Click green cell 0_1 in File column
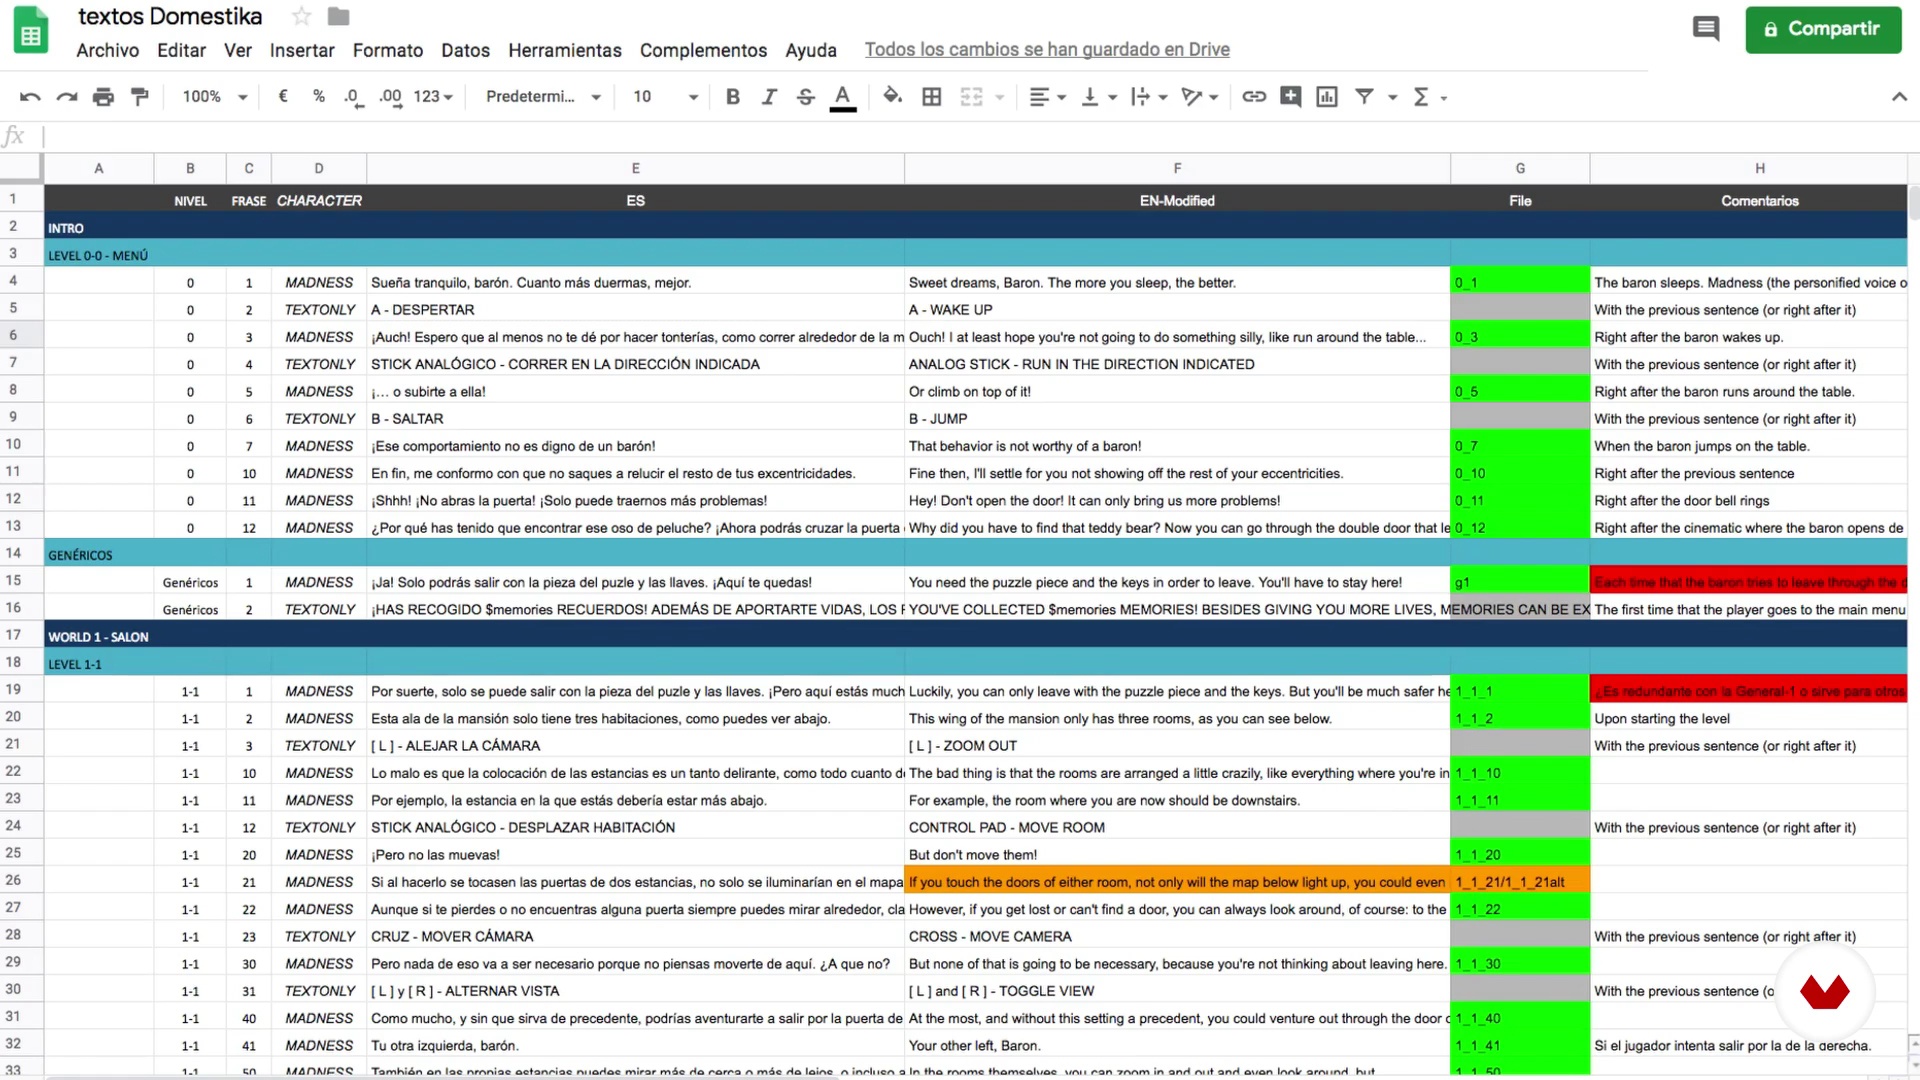1920x1080 pixels. (x=1520, y=283)
